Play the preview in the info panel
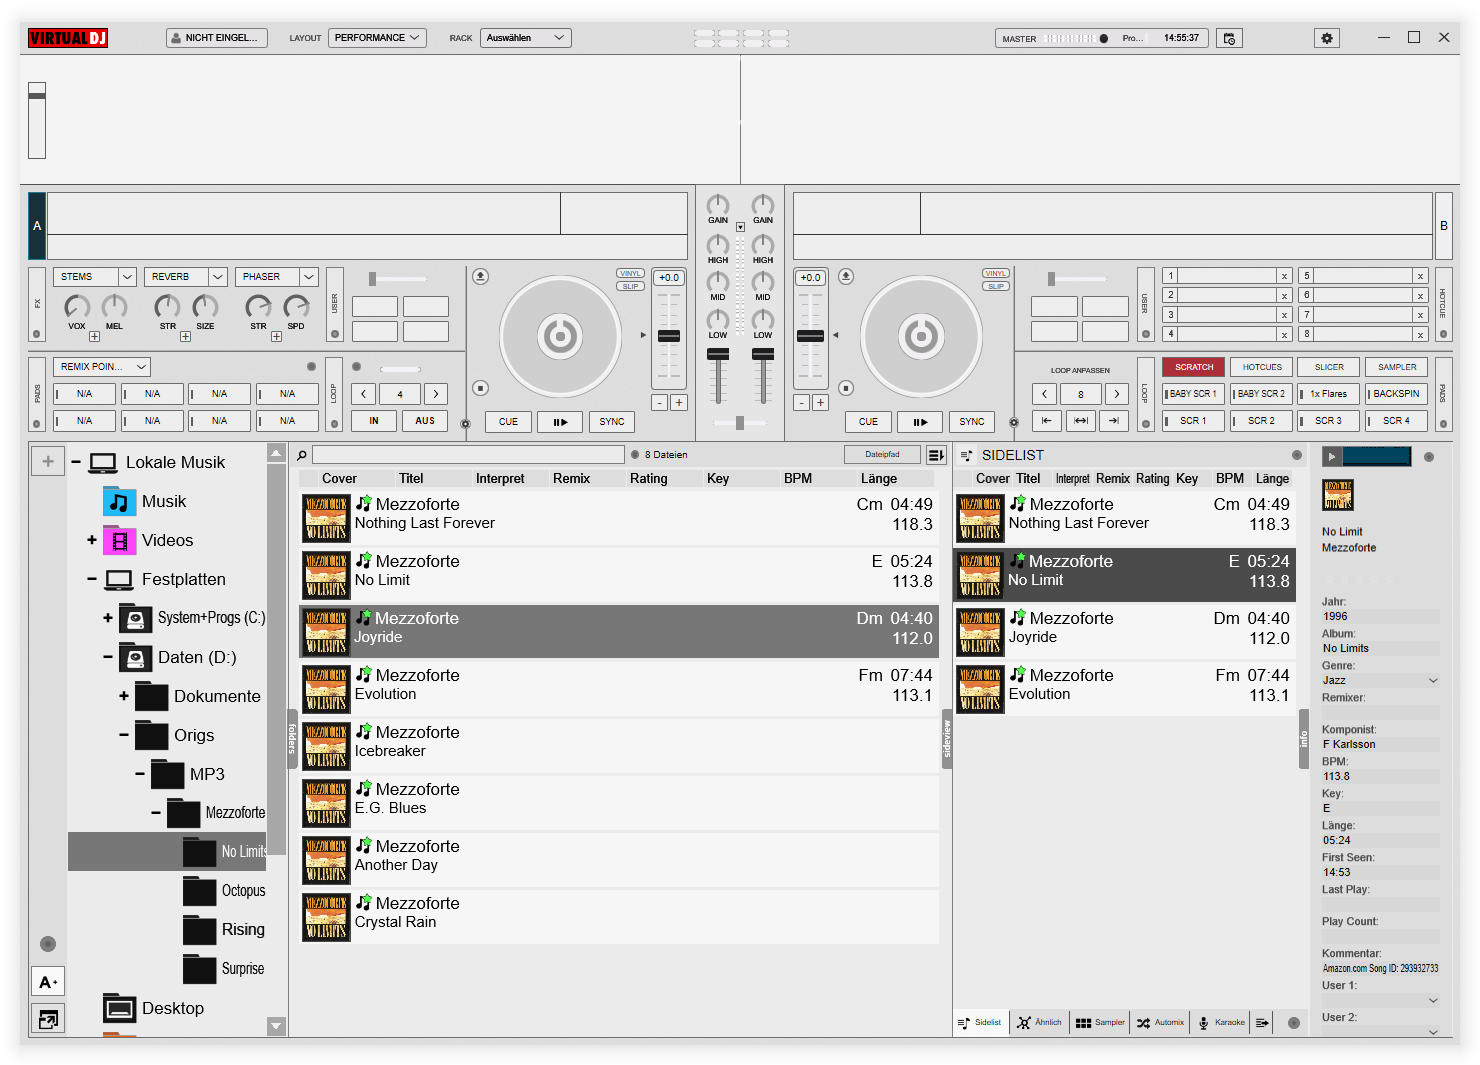Viewport: 1480px width, 1065px height. pos(1331,457)
